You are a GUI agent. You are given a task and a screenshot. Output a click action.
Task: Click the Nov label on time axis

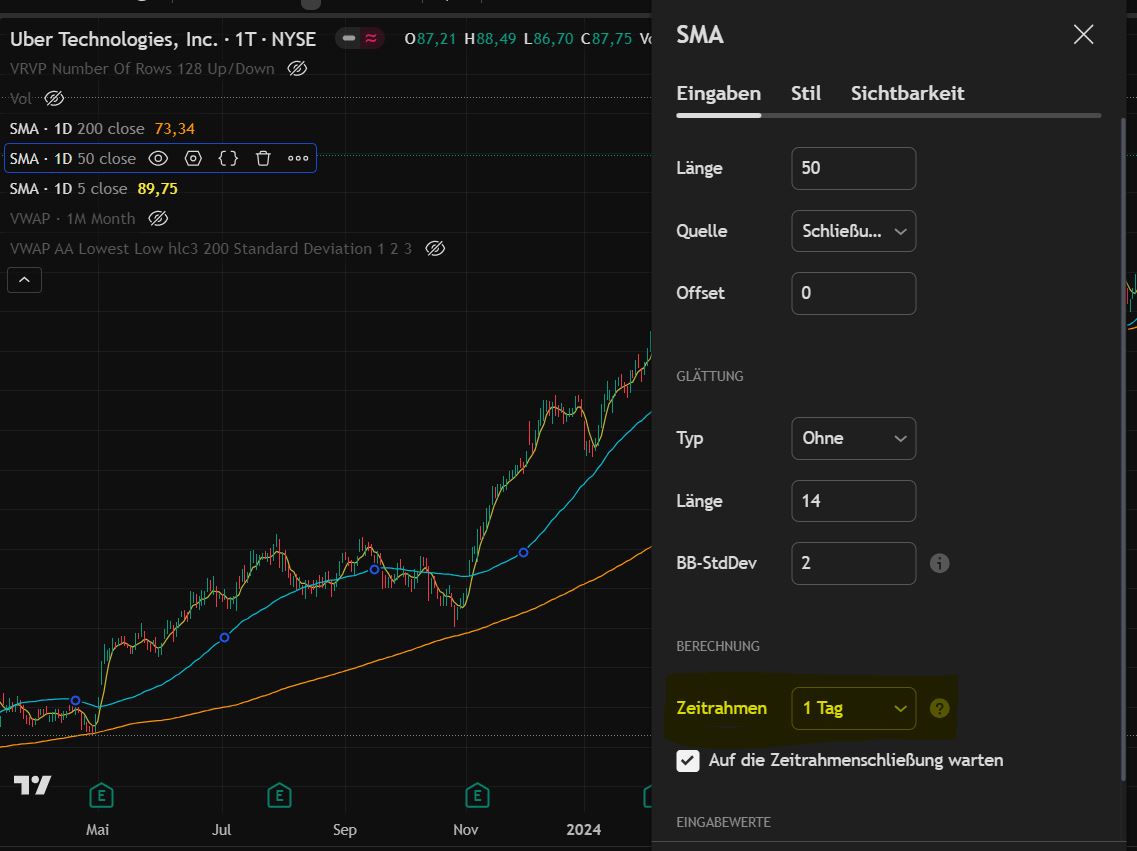point(466,829)
